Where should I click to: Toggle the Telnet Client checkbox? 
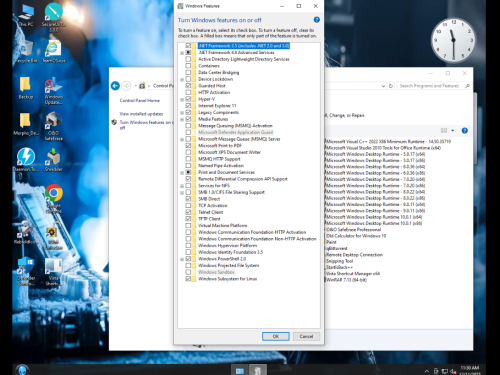pos(188,212)
